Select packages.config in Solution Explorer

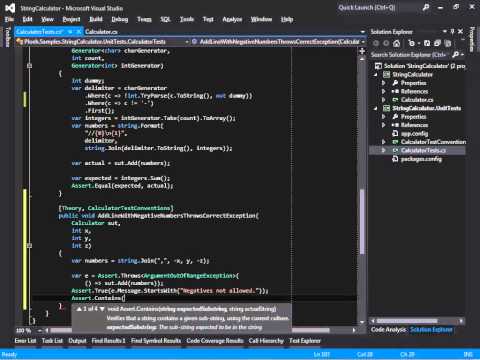coord(421,159)
